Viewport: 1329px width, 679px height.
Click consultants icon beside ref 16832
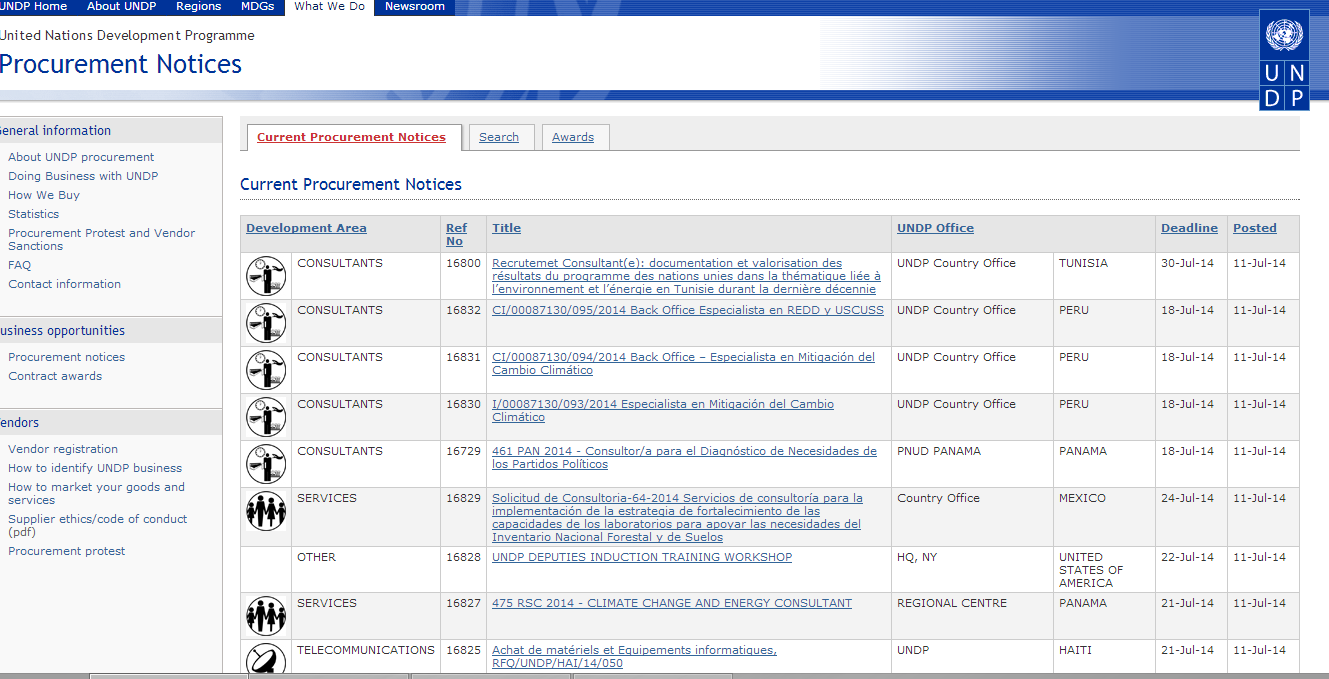point(266,323)
